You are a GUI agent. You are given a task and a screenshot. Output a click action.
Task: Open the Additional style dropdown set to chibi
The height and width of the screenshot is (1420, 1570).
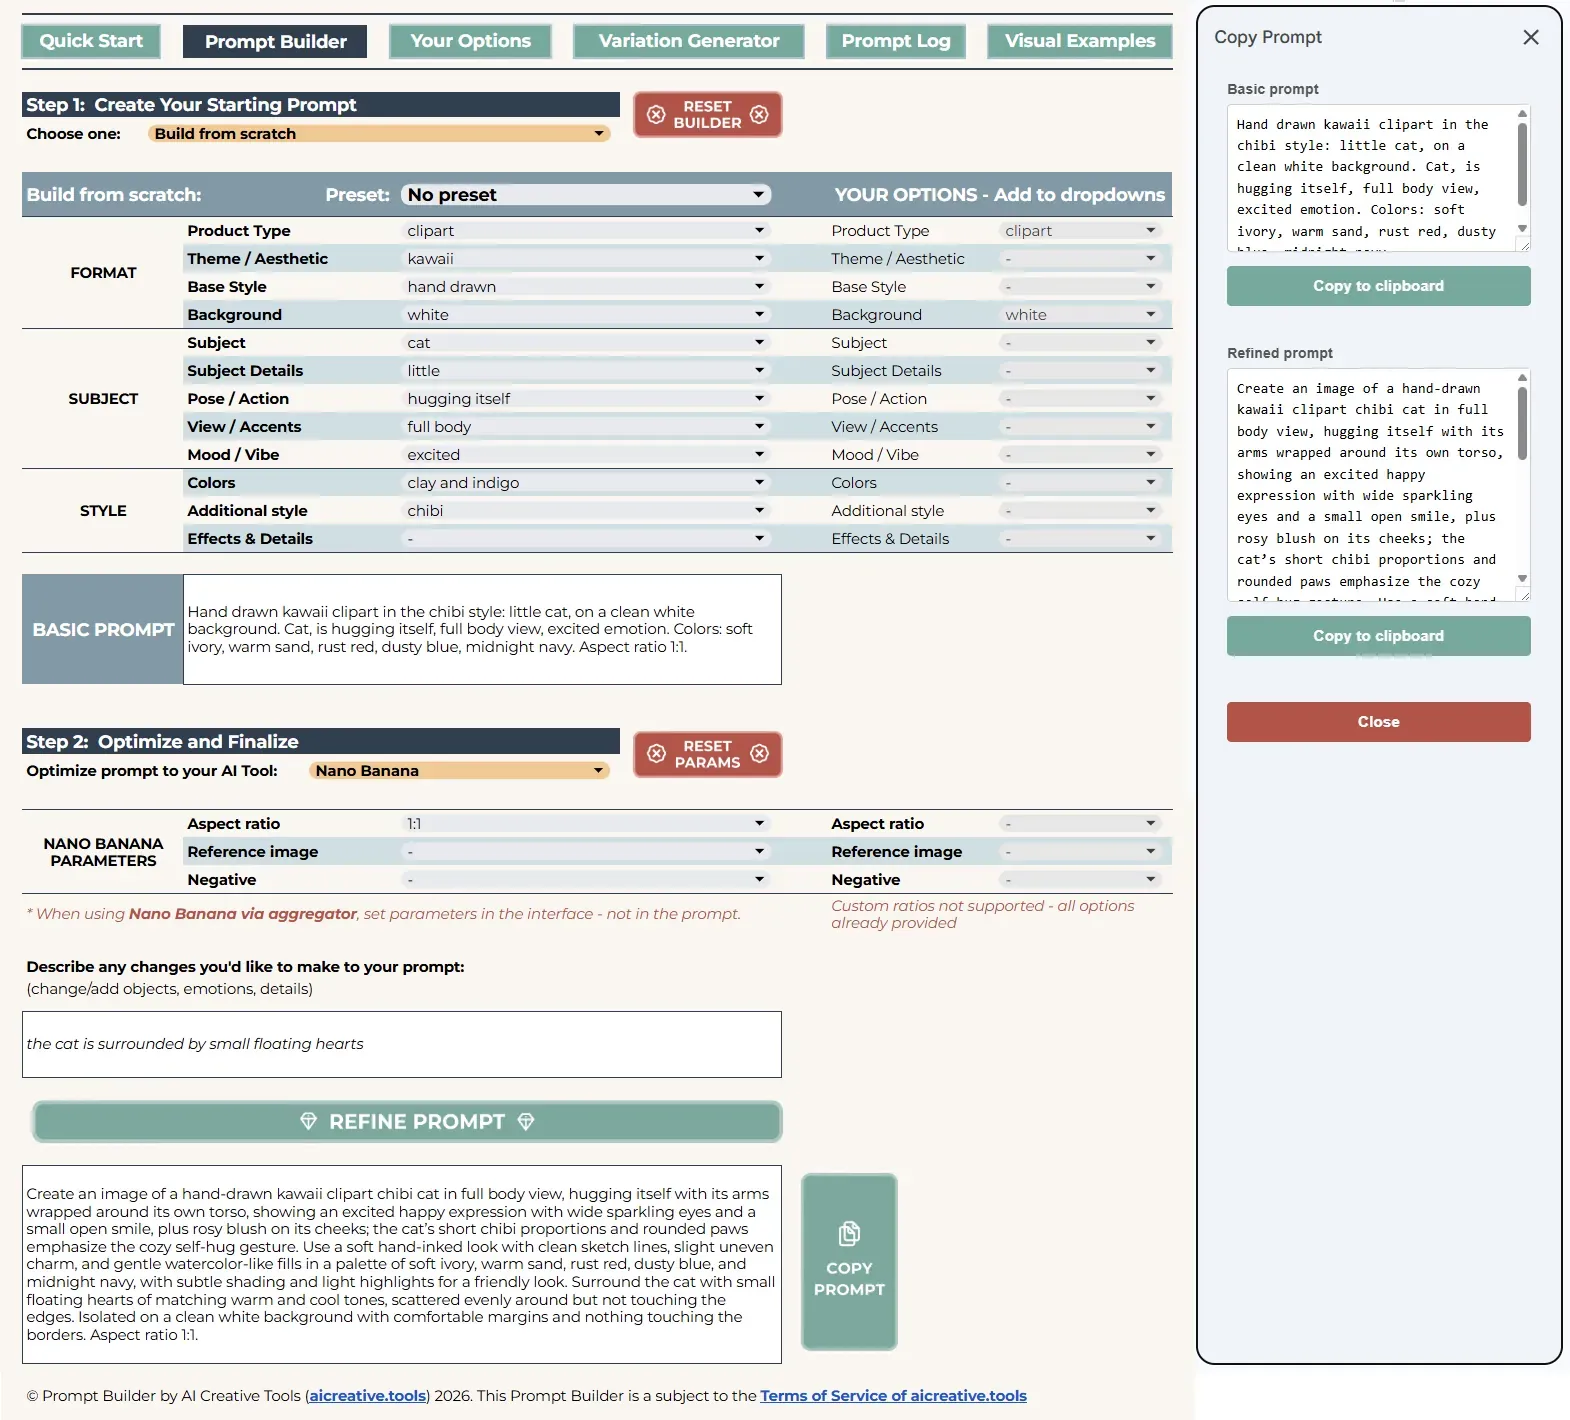(x=586, y=511)
